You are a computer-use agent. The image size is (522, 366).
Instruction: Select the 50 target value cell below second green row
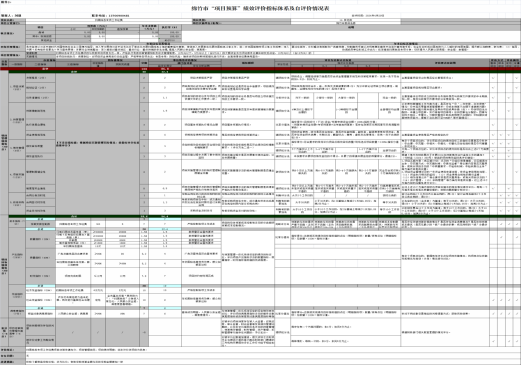[98, 224]
